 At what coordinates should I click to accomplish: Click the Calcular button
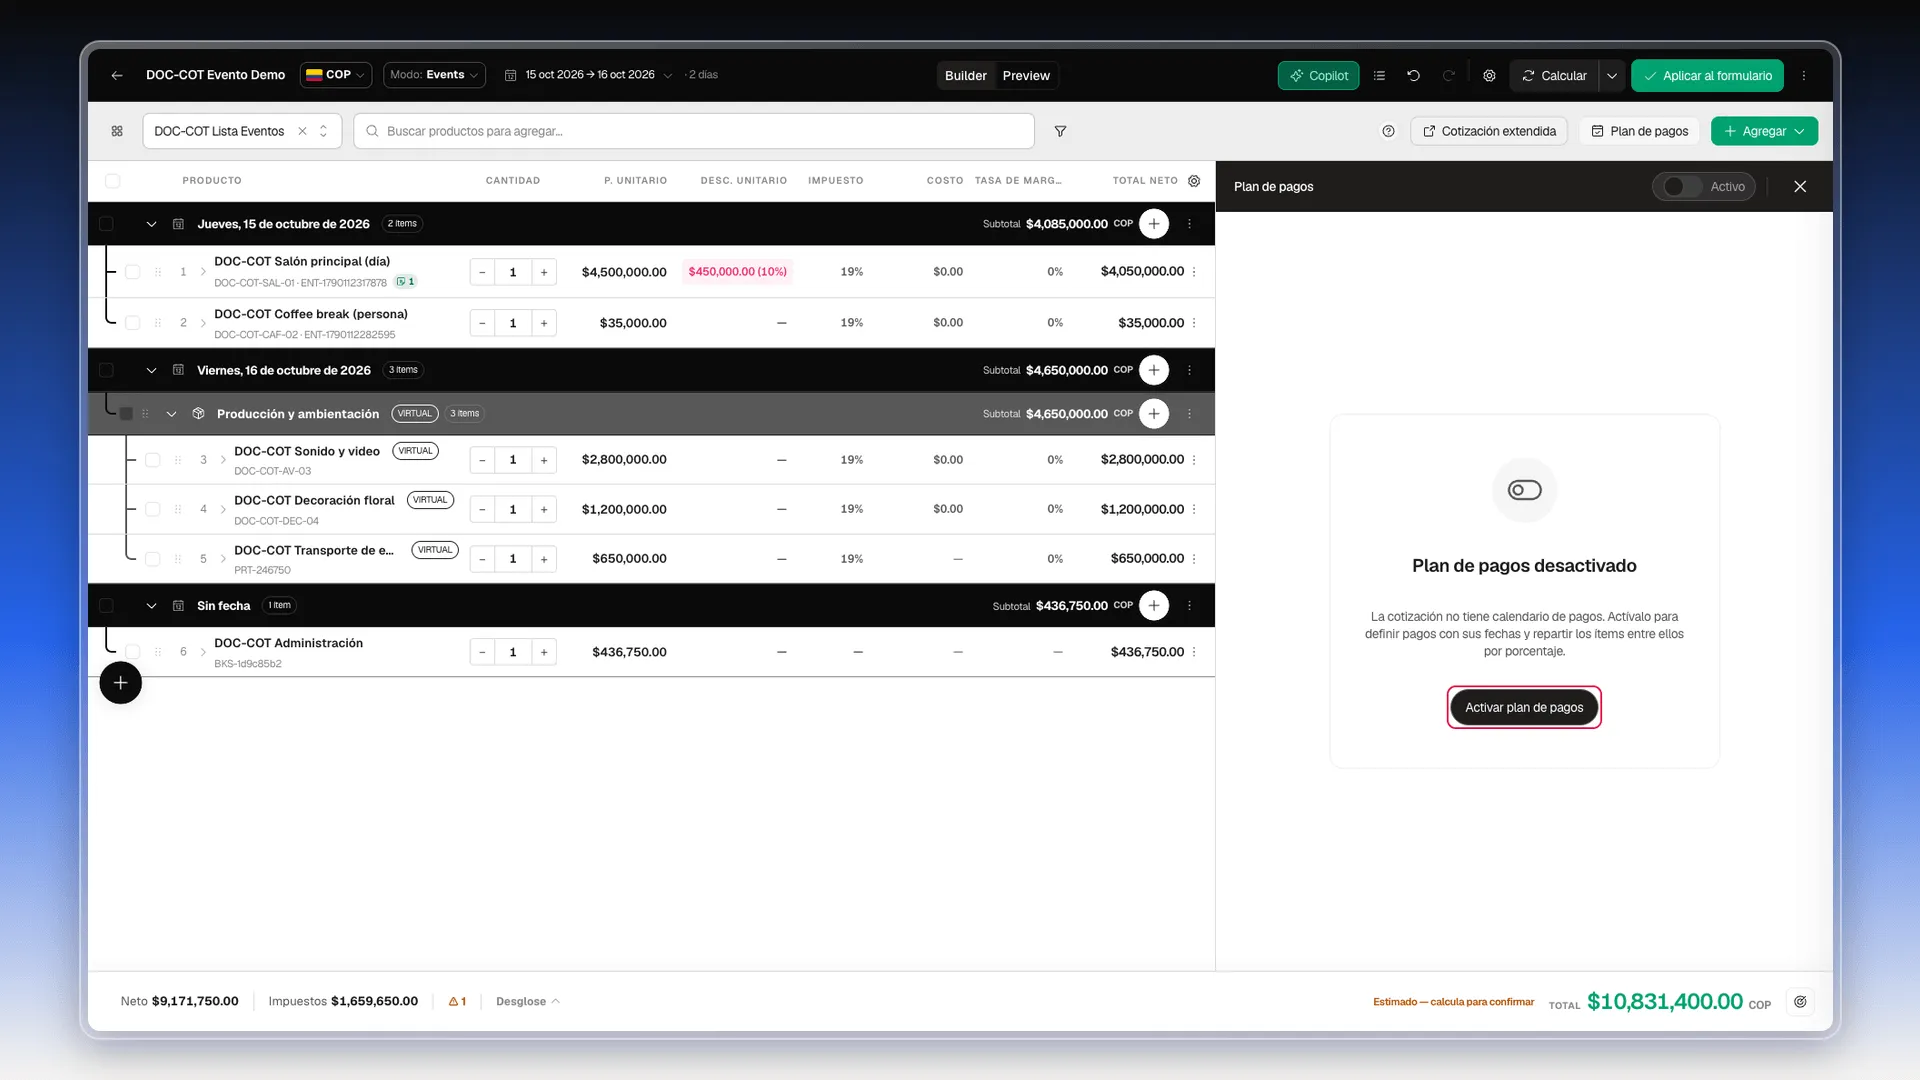pos(1554,76)
